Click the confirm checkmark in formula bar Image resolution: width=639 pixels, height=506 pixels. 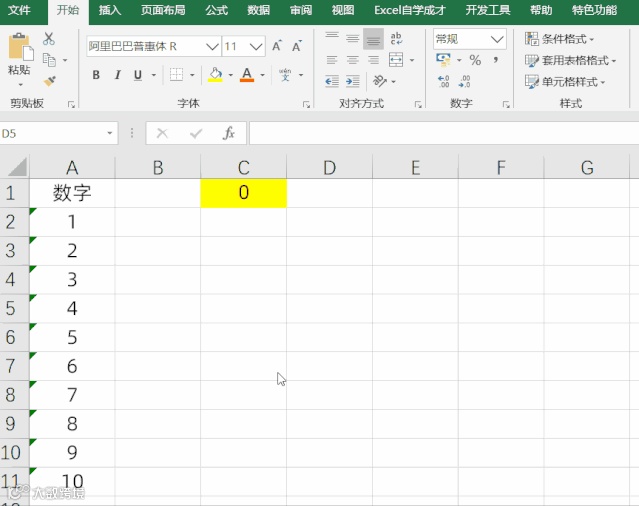coord(196,133)
